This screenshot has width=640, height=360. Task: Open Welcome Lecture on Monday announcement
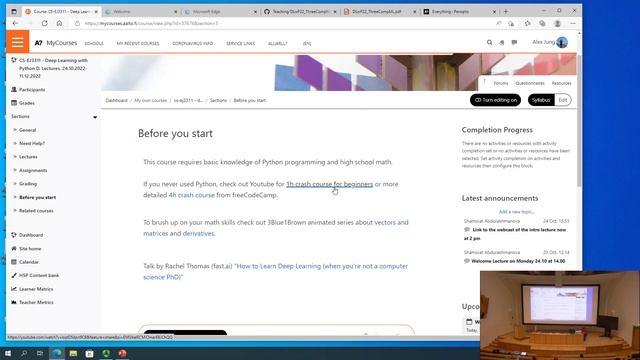(x=518, y=261)
